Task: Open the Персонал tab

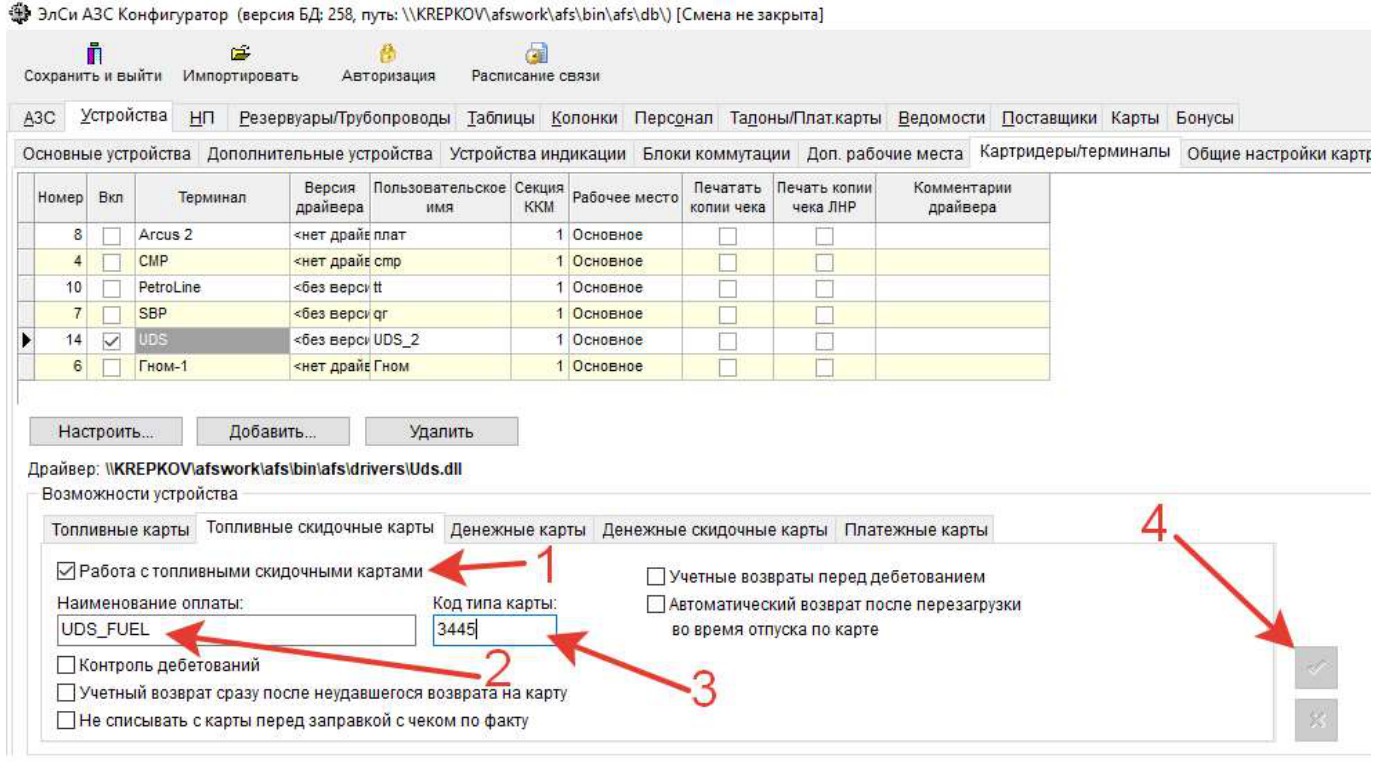Action: tap(674, 118)
